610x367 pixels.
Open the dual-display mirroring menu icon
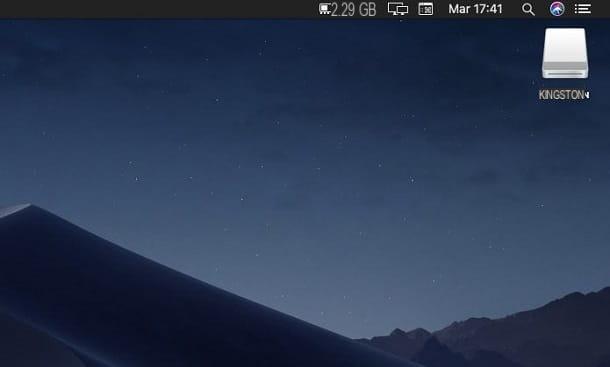(x=398, y=9)
